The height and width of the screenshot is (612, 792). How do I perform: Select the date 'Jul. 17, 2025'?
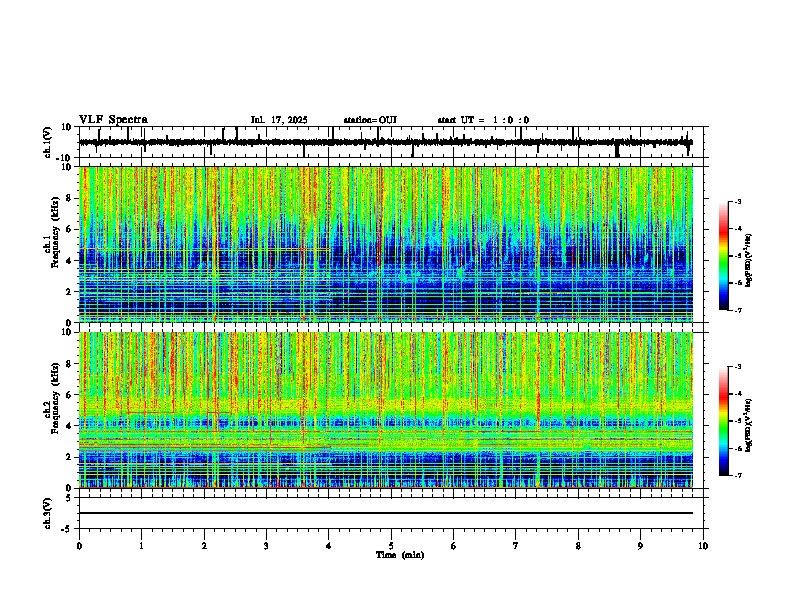coord(279,120)
